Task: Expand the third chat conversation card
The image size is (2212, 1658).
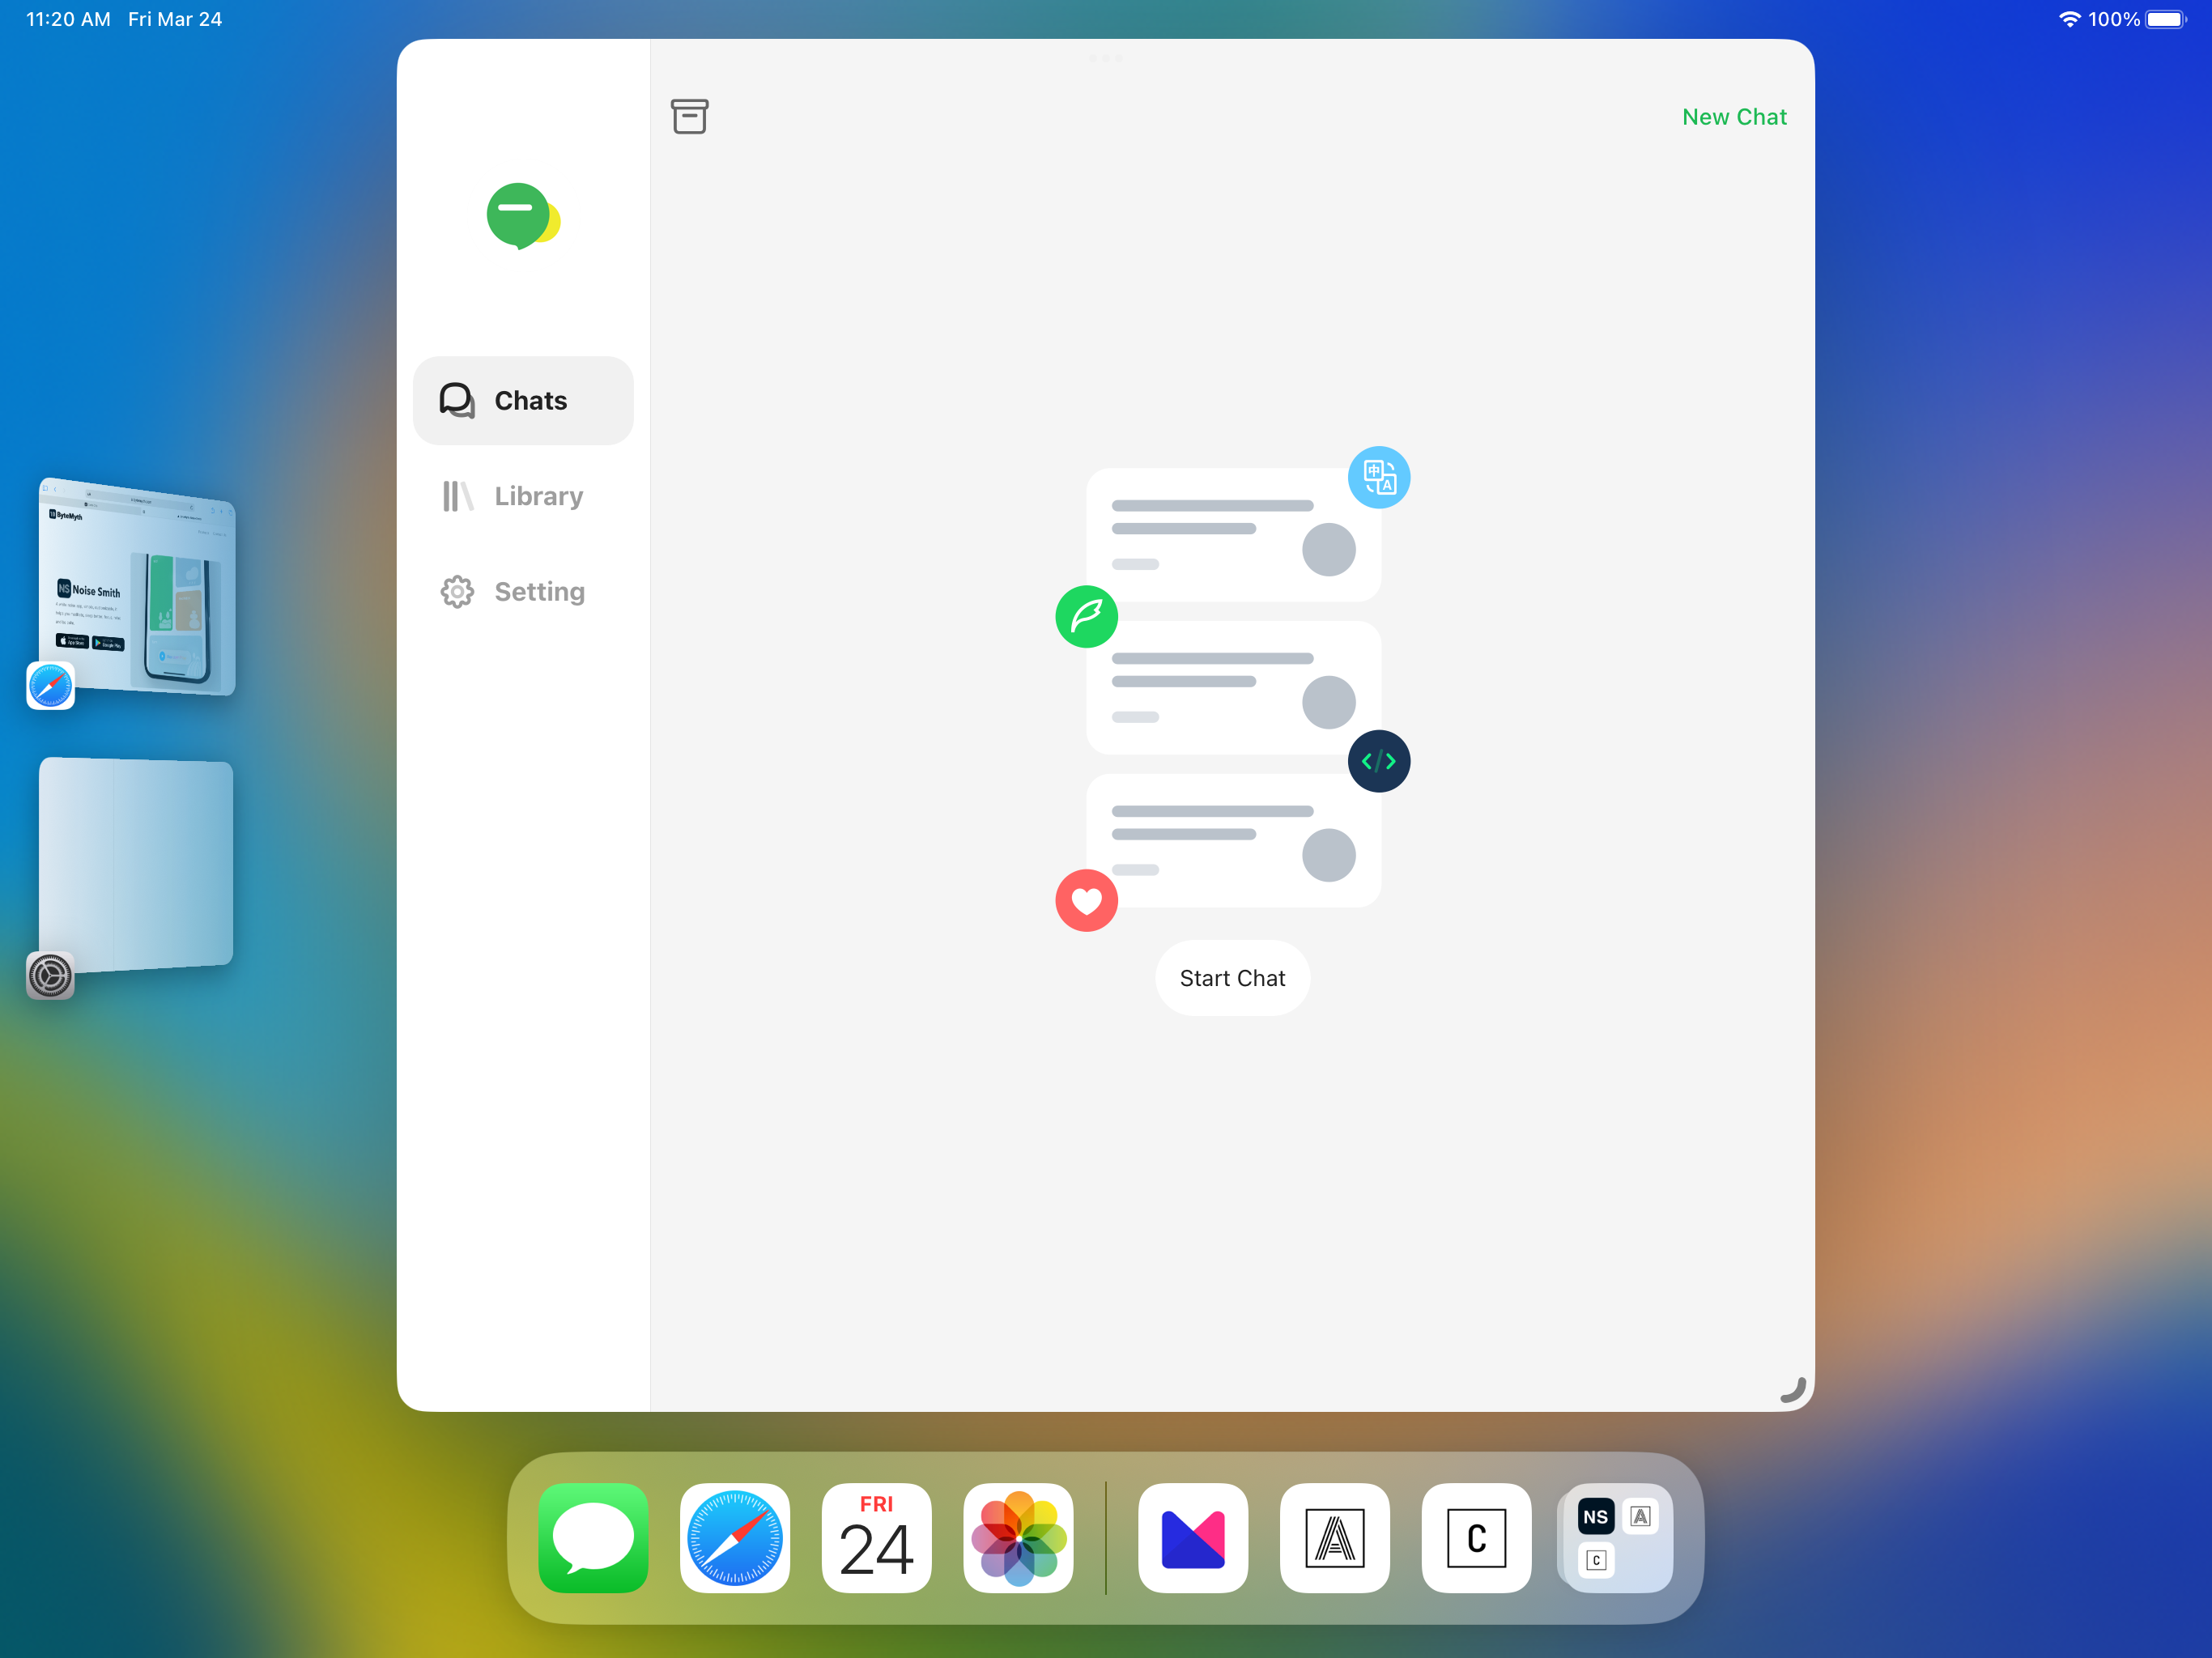Action: (1230, 836)
